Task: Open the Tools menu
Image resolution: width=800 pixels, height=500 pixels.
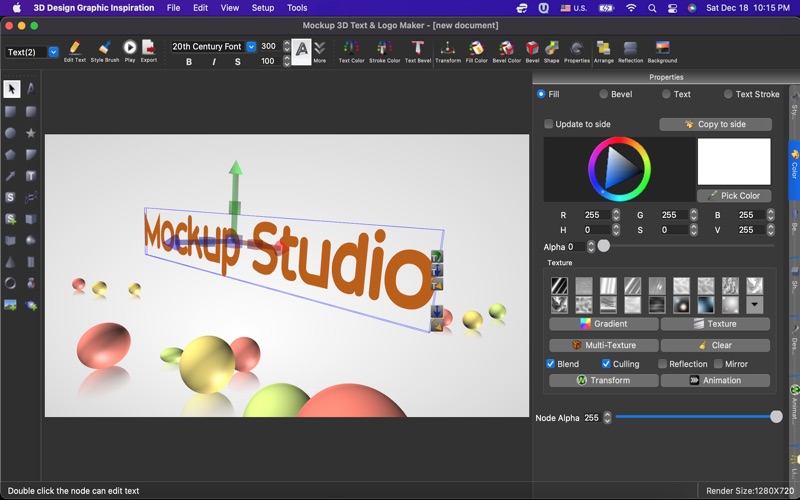Action: [x=297, y=8]
